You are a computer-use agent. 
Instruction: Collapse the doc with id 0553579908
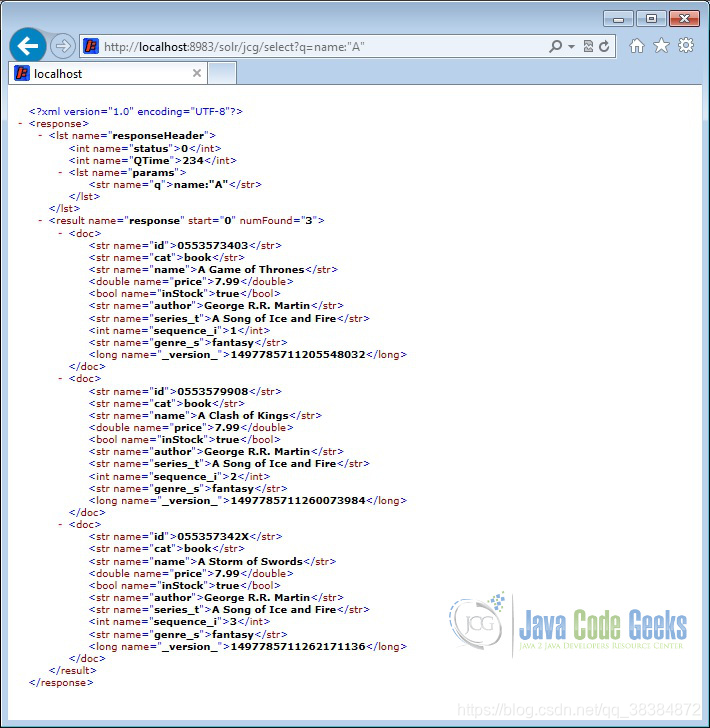[60, 379]
